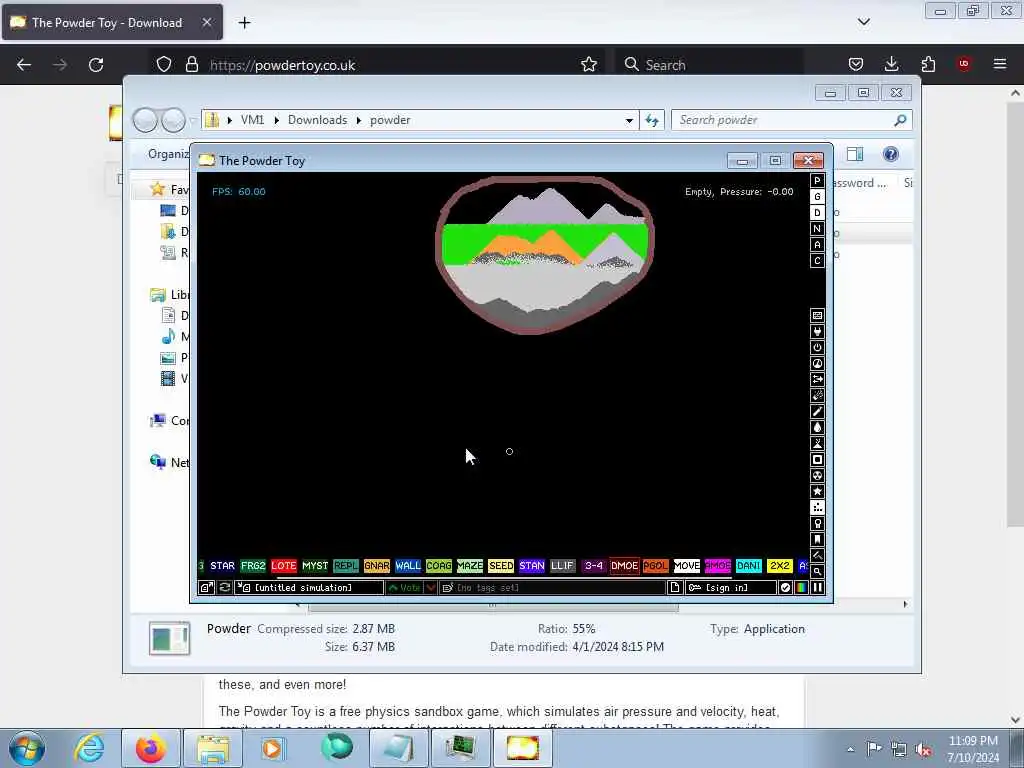This screenshot has height=768, width=1024.
Task: Click the new blank simulation icon
Action: pyautogui.click(x=675, y=588)
